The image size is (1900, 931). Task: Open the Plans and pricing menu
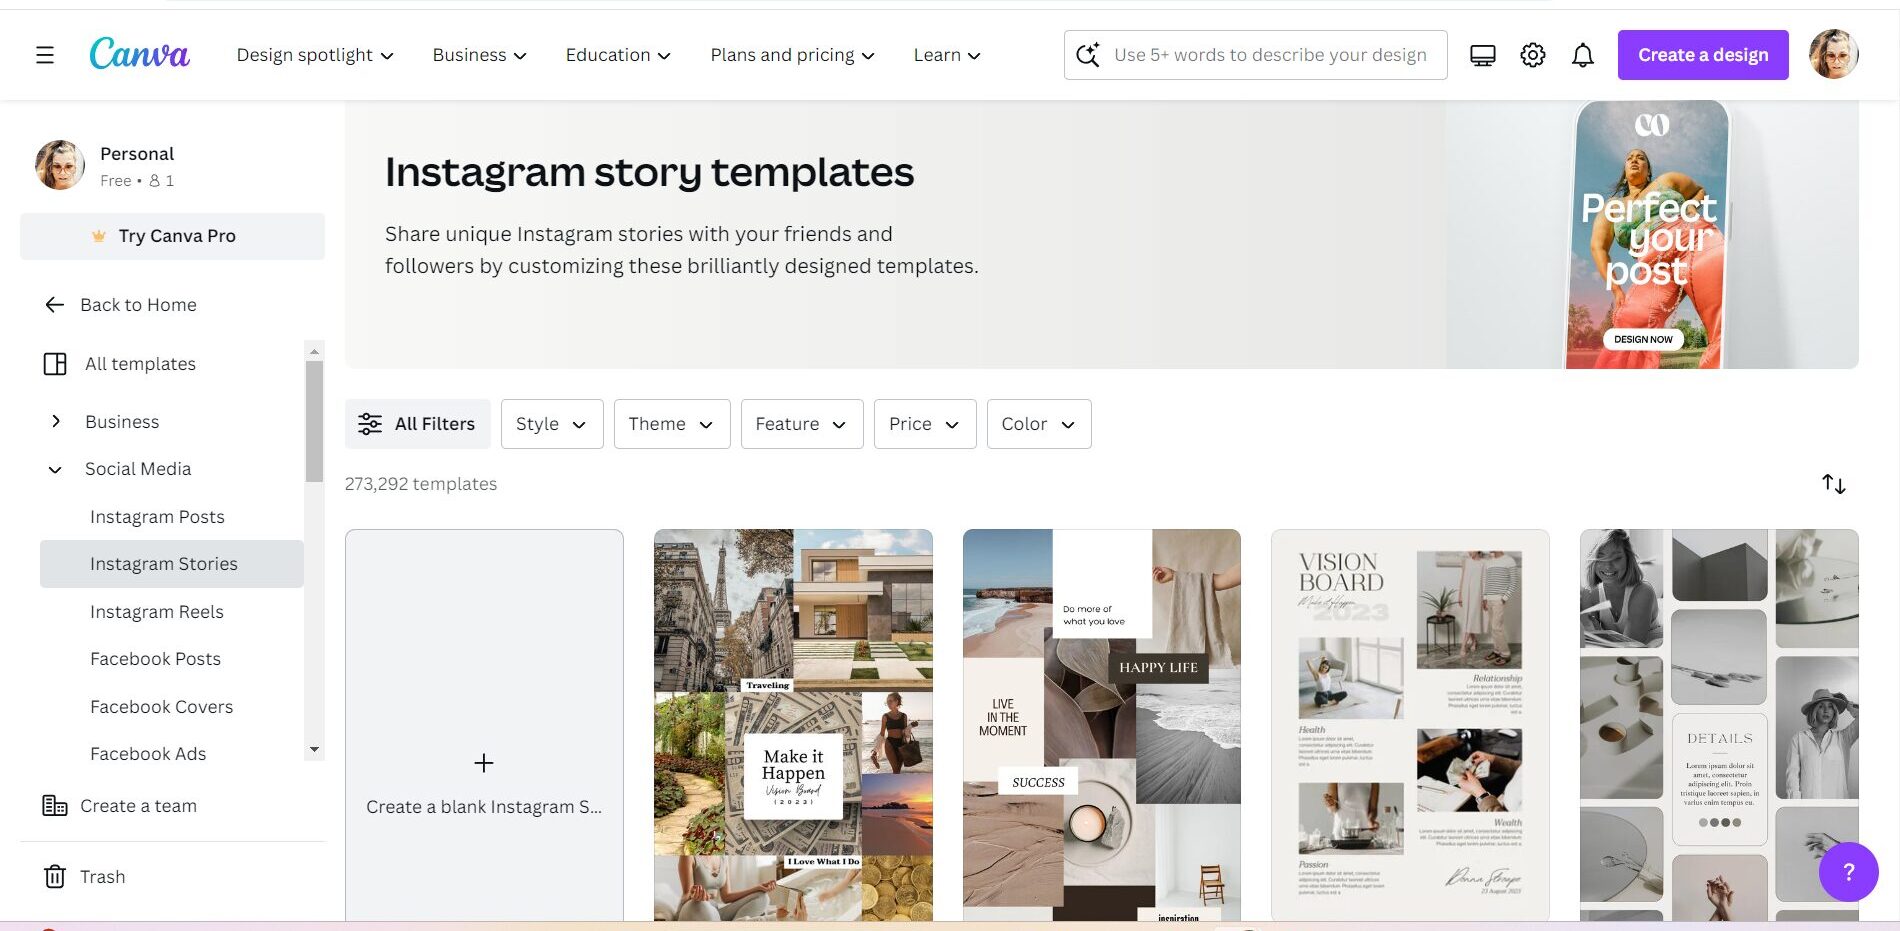(x=792, y=55)
